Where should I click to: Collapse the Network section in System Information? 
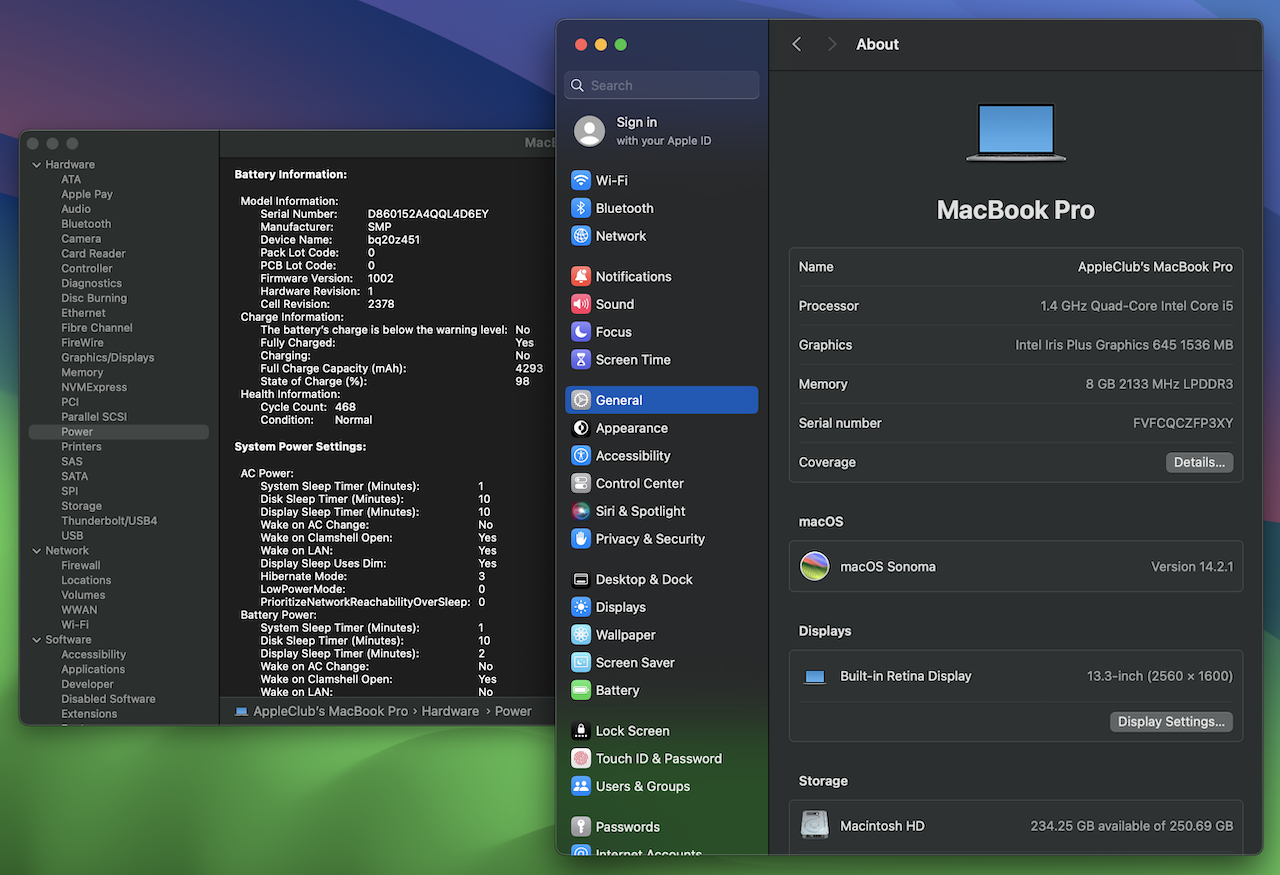click(x=37, y=551)
